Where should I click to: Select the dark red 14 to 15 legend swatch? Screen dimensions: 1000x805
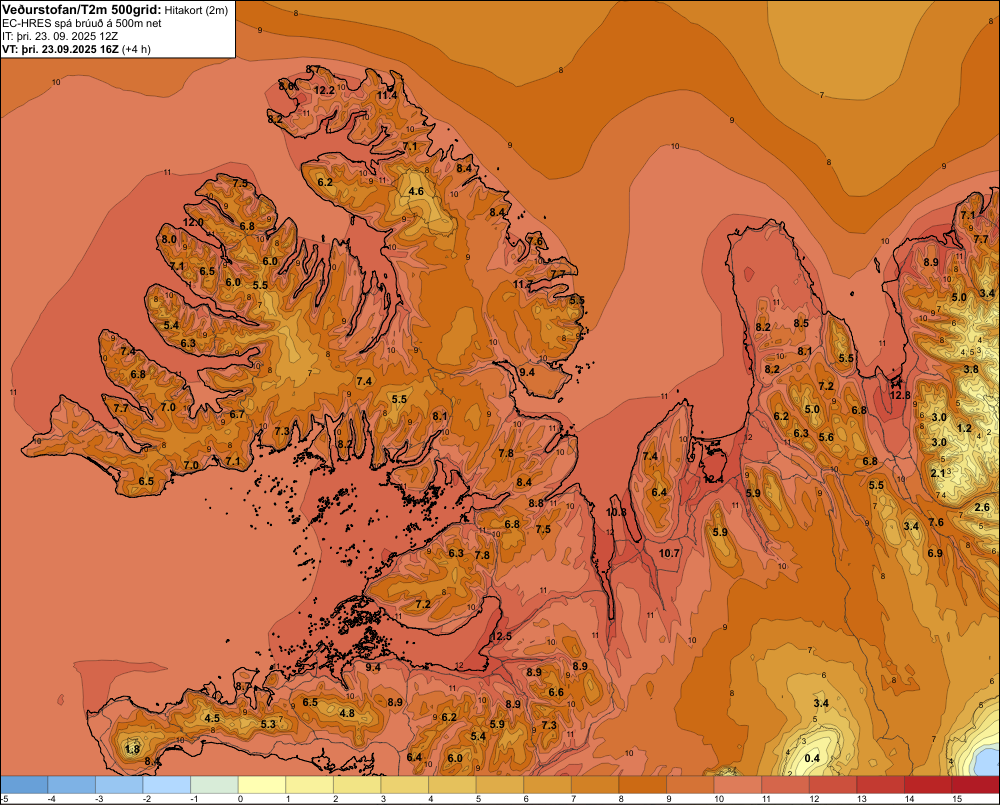(927, 785)
